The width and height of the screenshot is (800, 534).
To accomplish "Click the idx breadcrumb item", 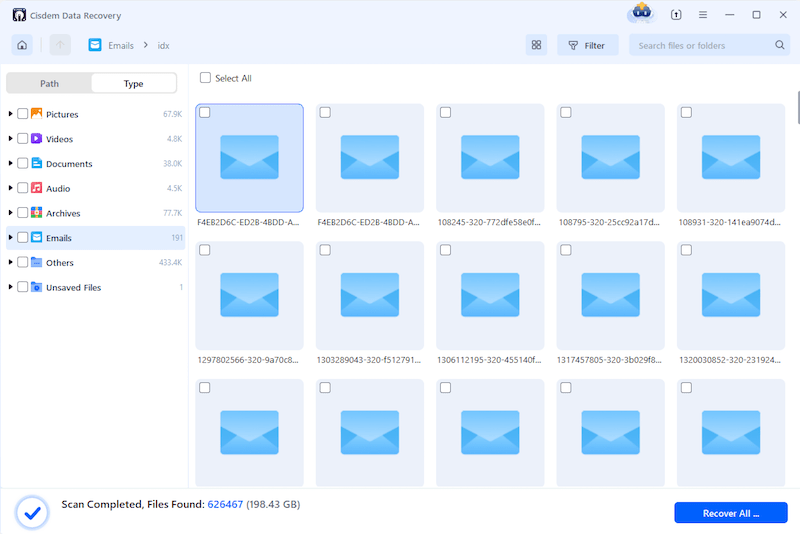I will [163, 45].
